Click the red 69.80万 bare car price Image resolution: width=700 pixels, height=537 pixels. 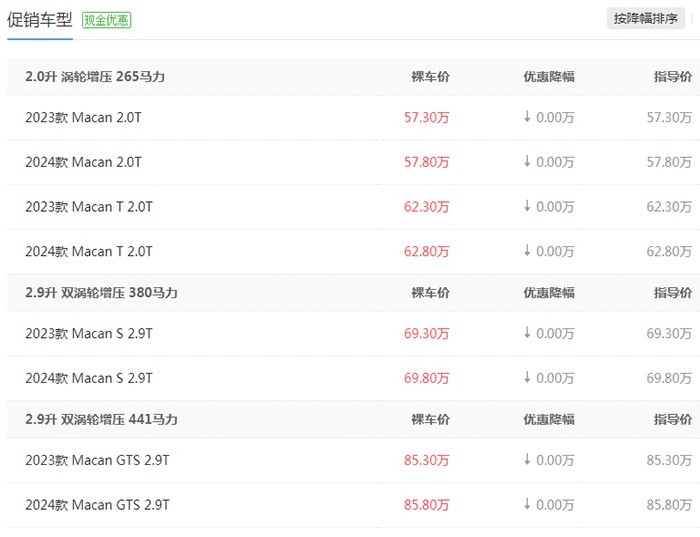tap(426, 378)
